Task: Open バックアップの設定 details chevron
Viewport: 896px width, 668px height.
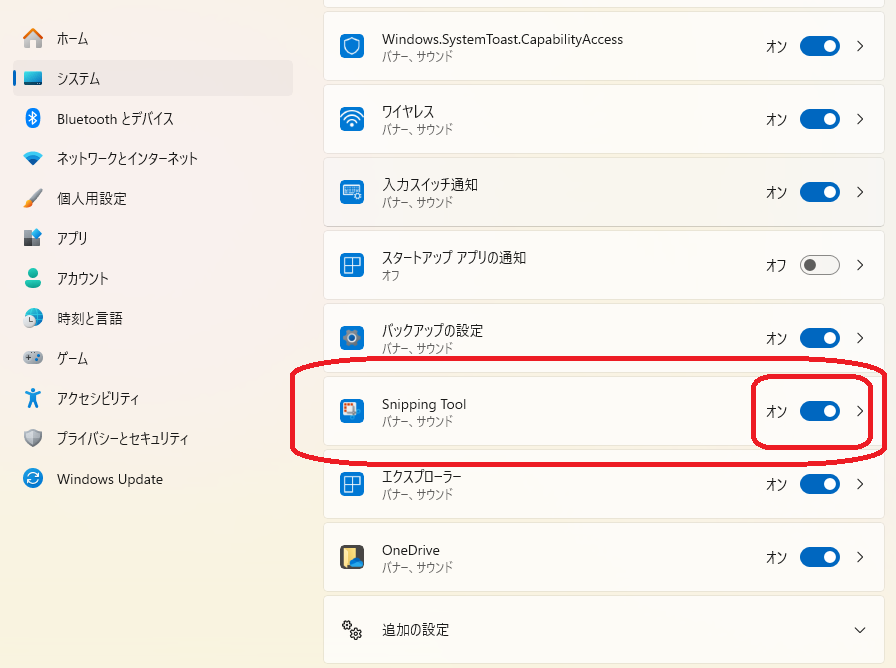Action: coord(860,338)
